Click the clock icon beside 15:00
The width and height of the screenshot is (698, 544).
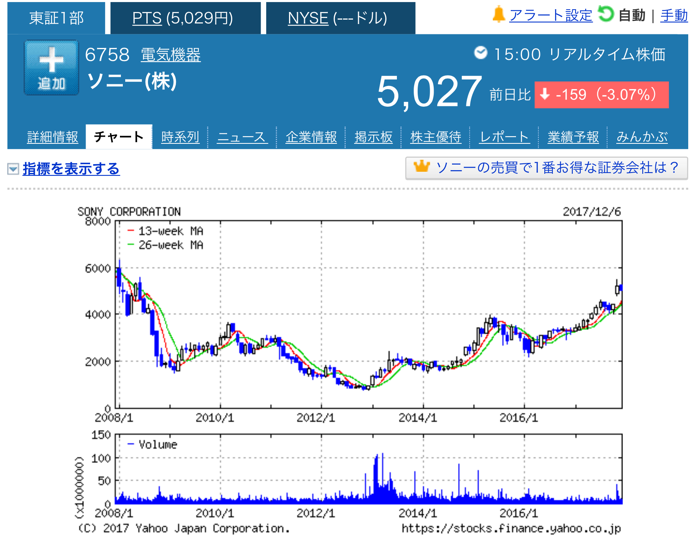[x=480, y=53]
